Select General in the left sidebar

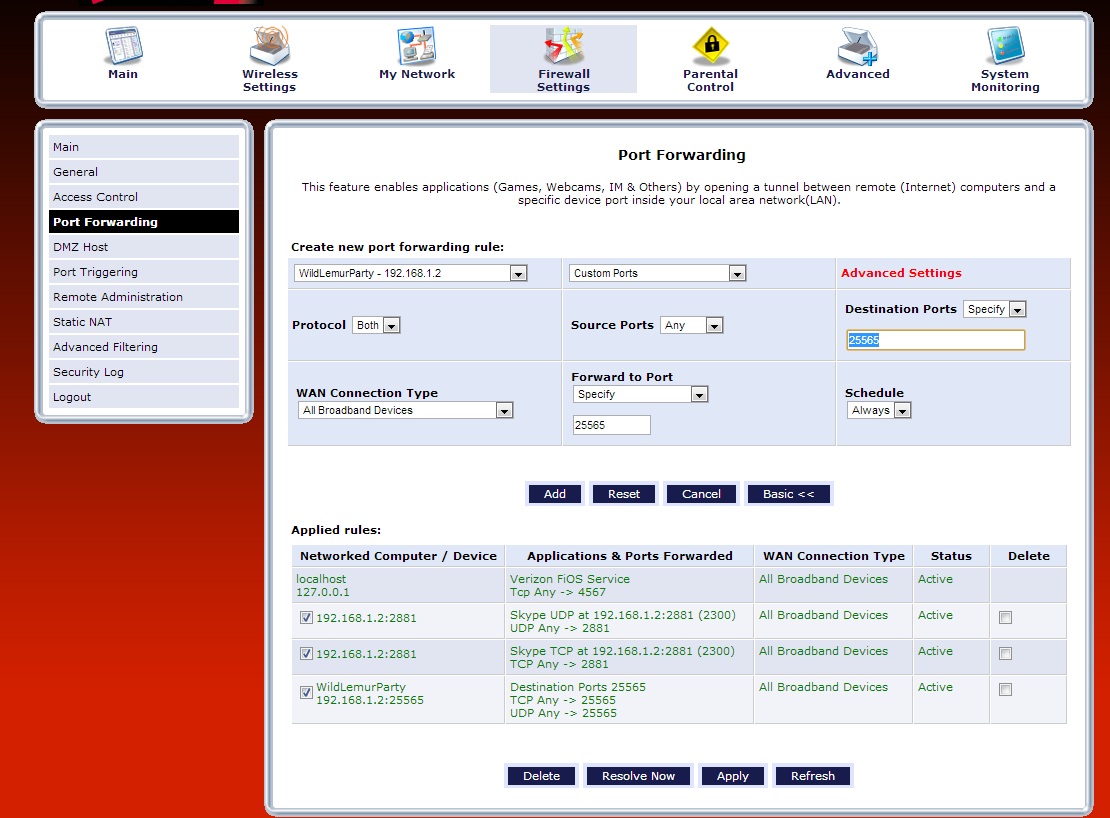[x=144, y=172]
